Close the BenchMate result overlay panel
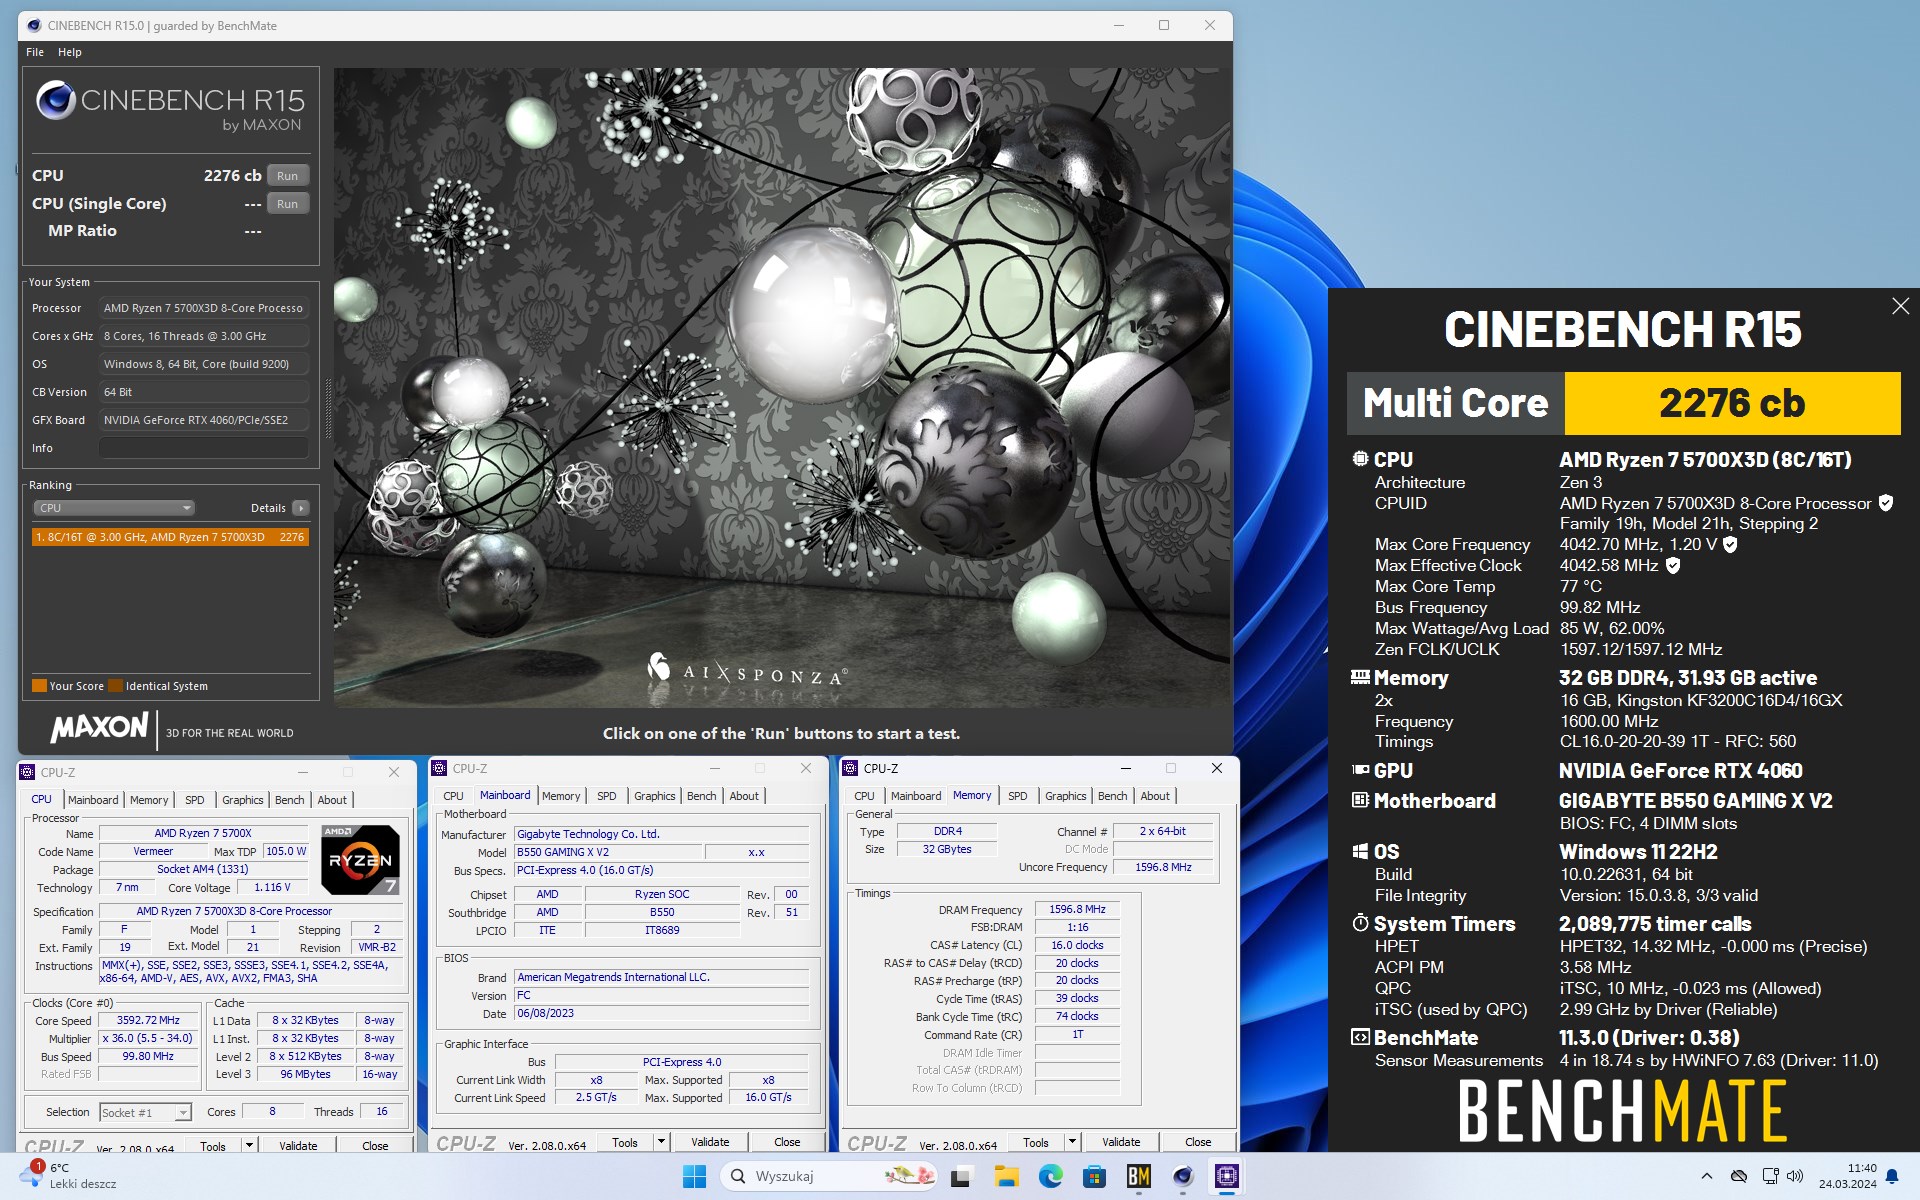1920x1200 pixels. (1900, 306)
